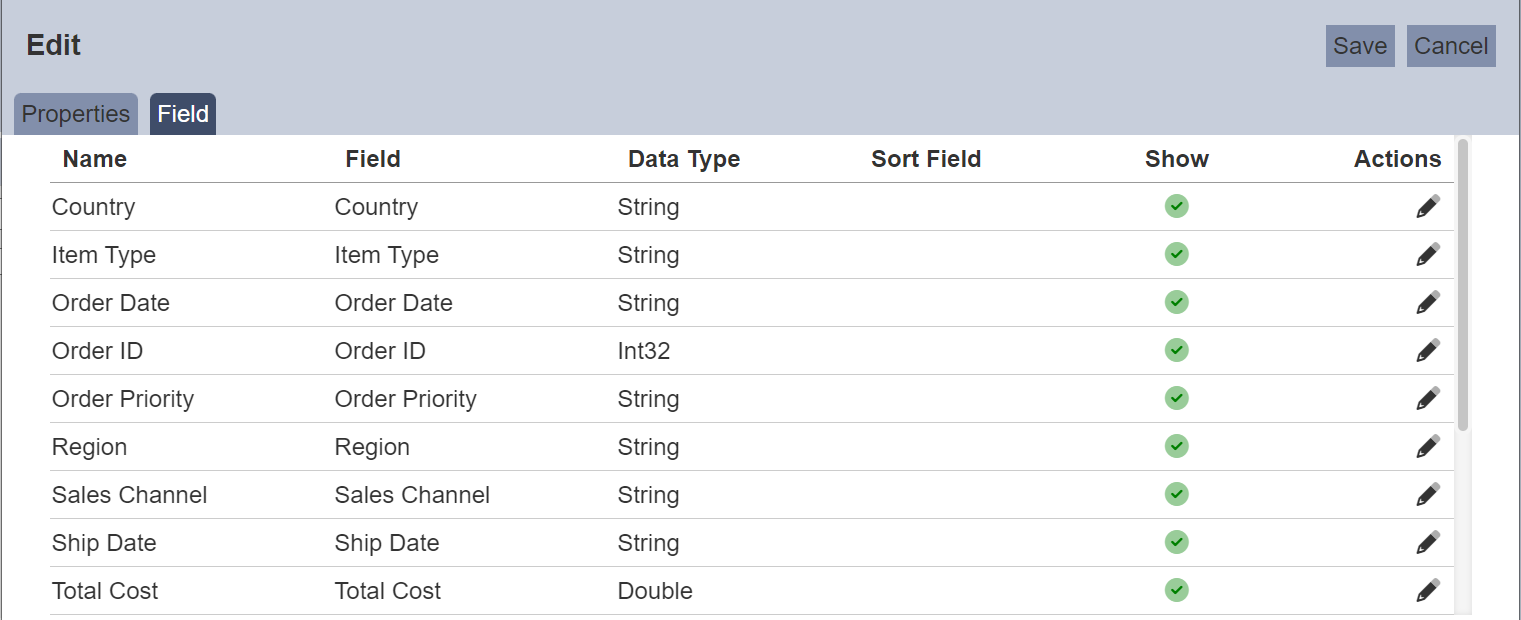1521x620 pixels.
Task: Cancel the edit dialog
Action: coord(1451,46)
